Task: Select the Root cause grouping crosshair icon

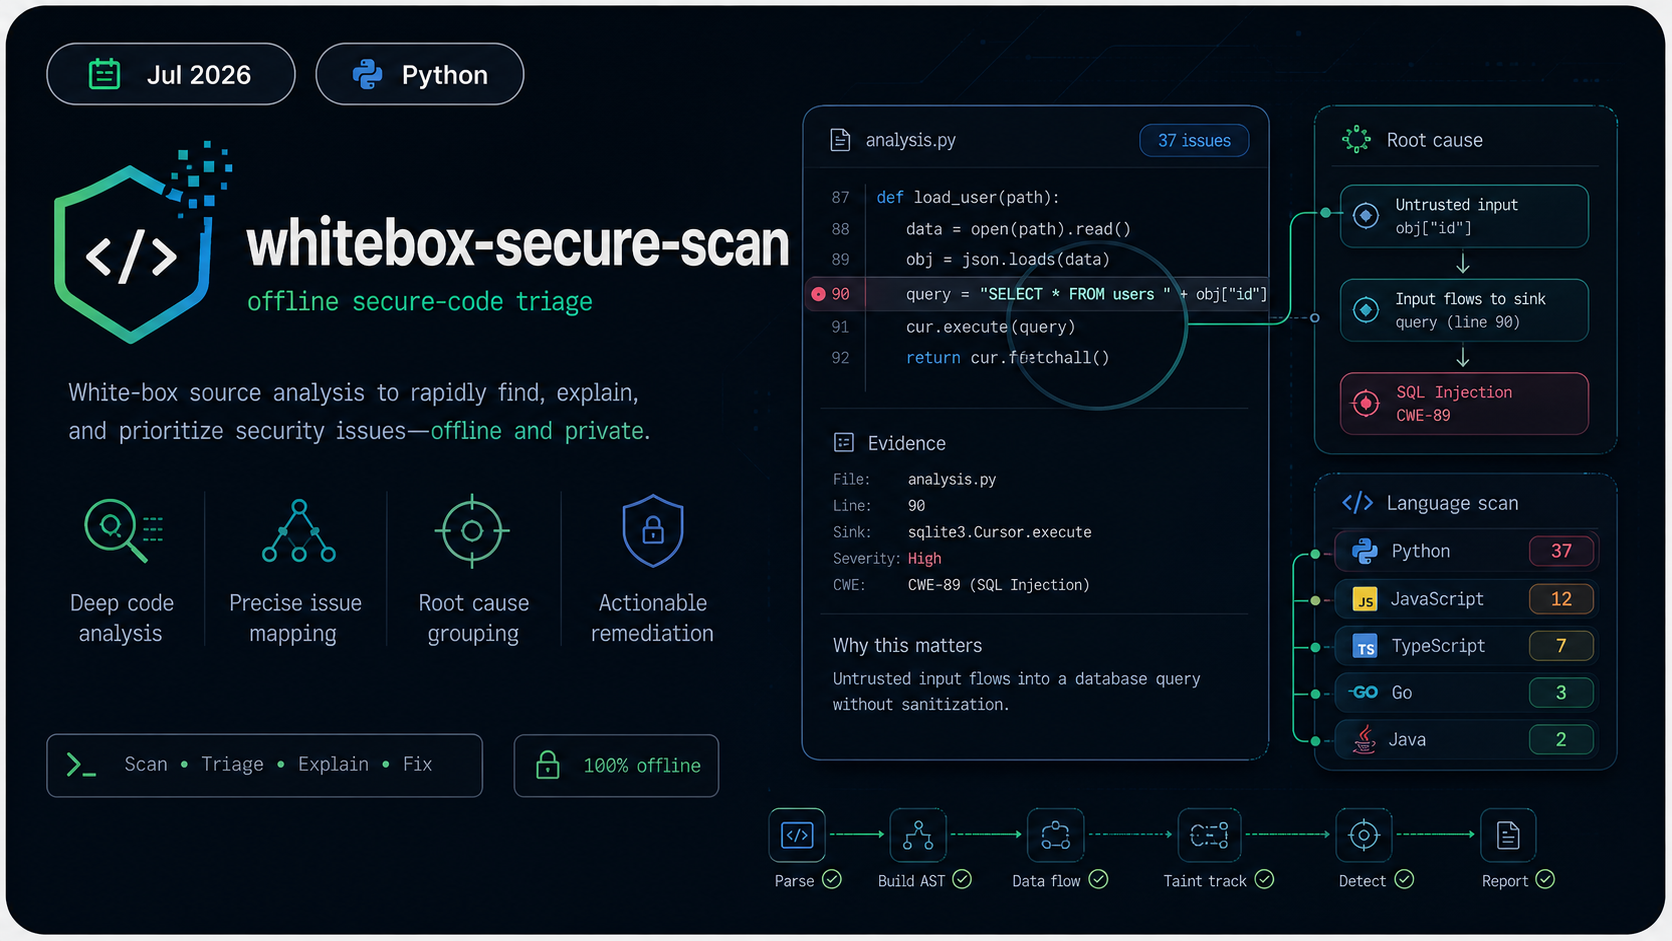Action: tap(472, 531)
